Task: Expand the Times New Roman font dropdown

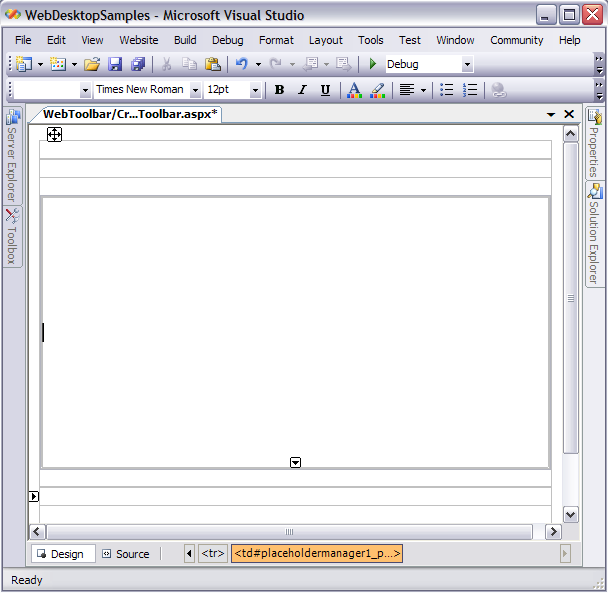Action: [x=195, y=90]
